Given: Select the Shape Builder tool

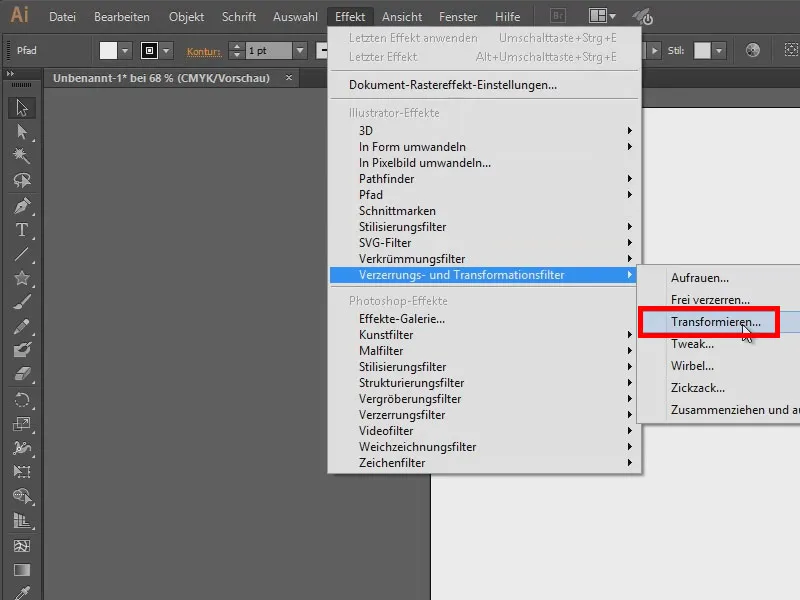Looking at the screenshot, I should [x=21, y=495].
